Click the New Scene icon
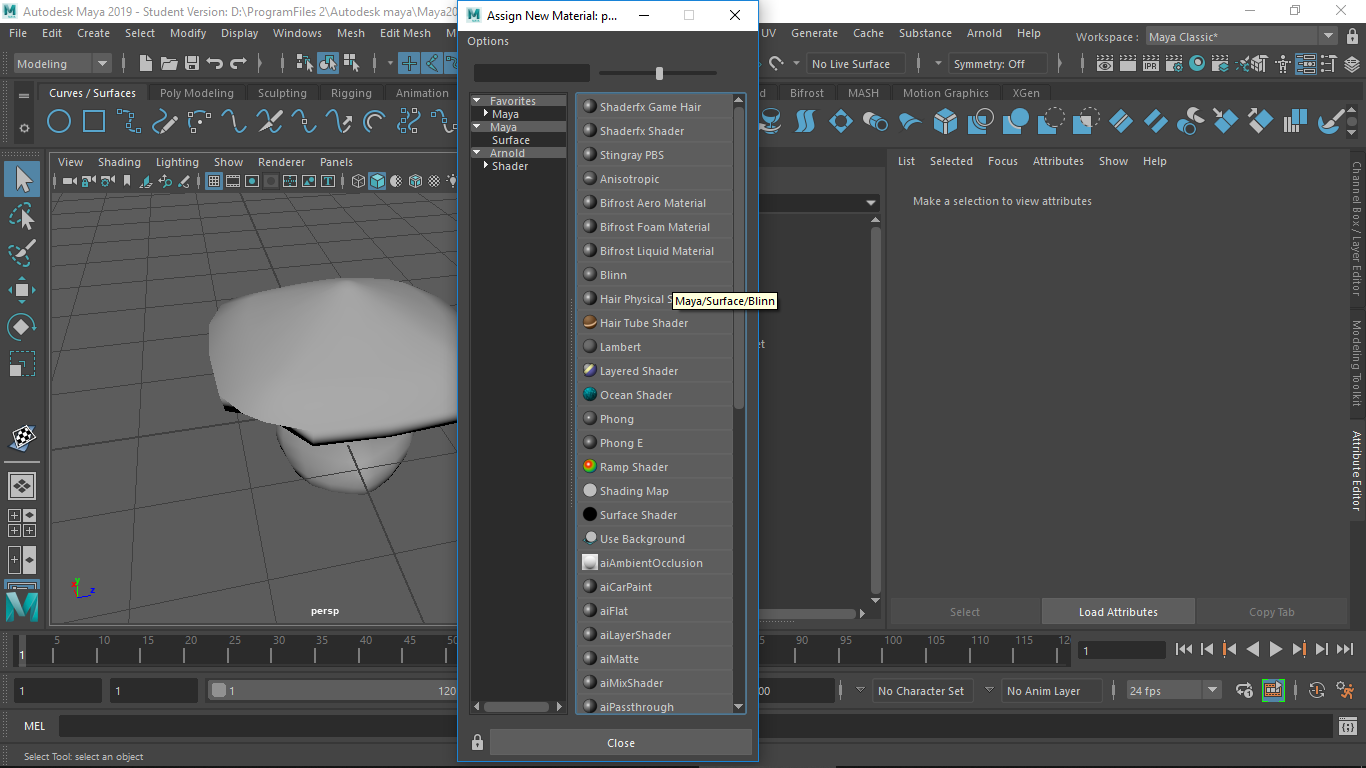 coord(146,63)
